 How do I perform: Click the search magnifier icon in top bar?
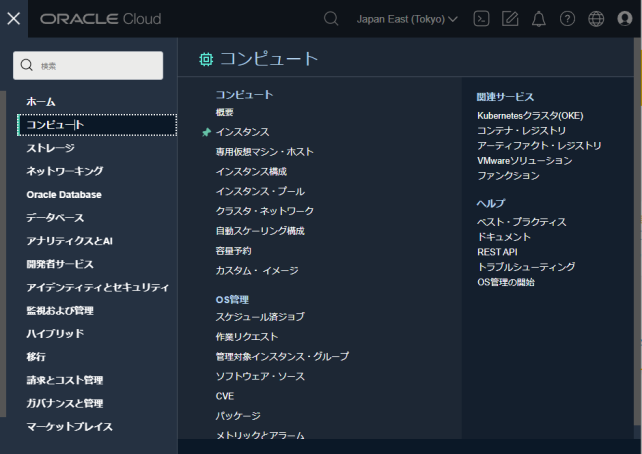(331, 18)
